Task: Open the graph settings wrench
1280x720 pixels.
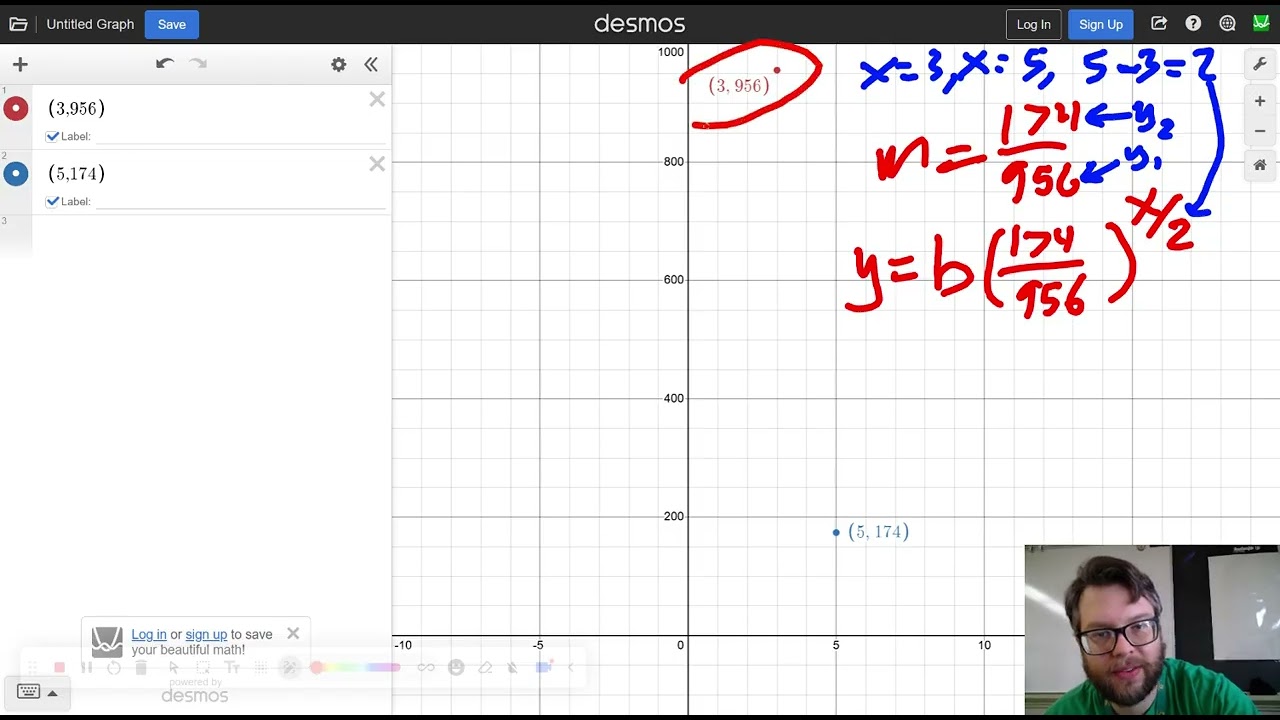Action: click(x=1260, y=64)
